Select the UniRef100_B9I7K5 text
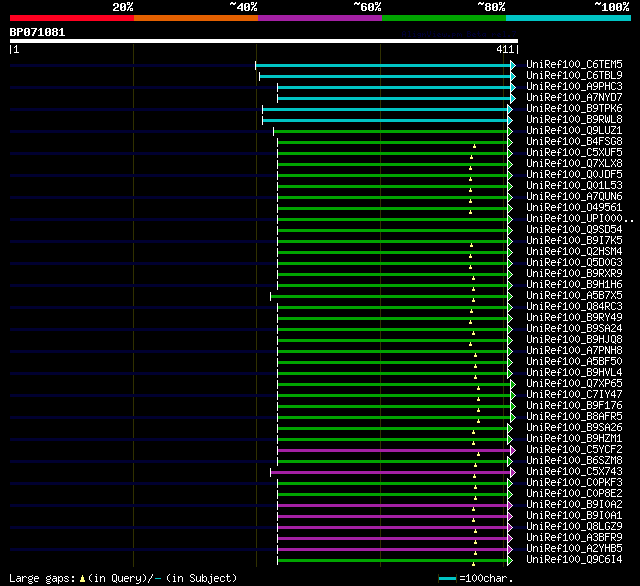 [574, 241]
